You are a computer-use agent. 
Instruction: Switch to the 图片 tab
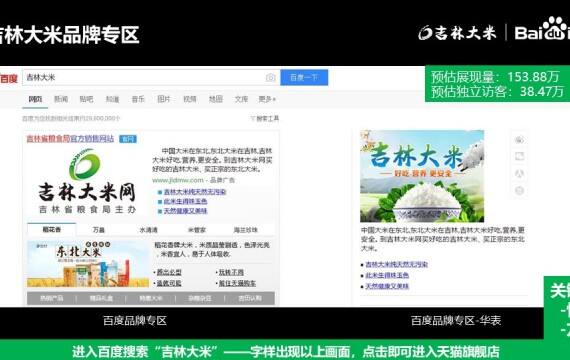tap(164, 99)
